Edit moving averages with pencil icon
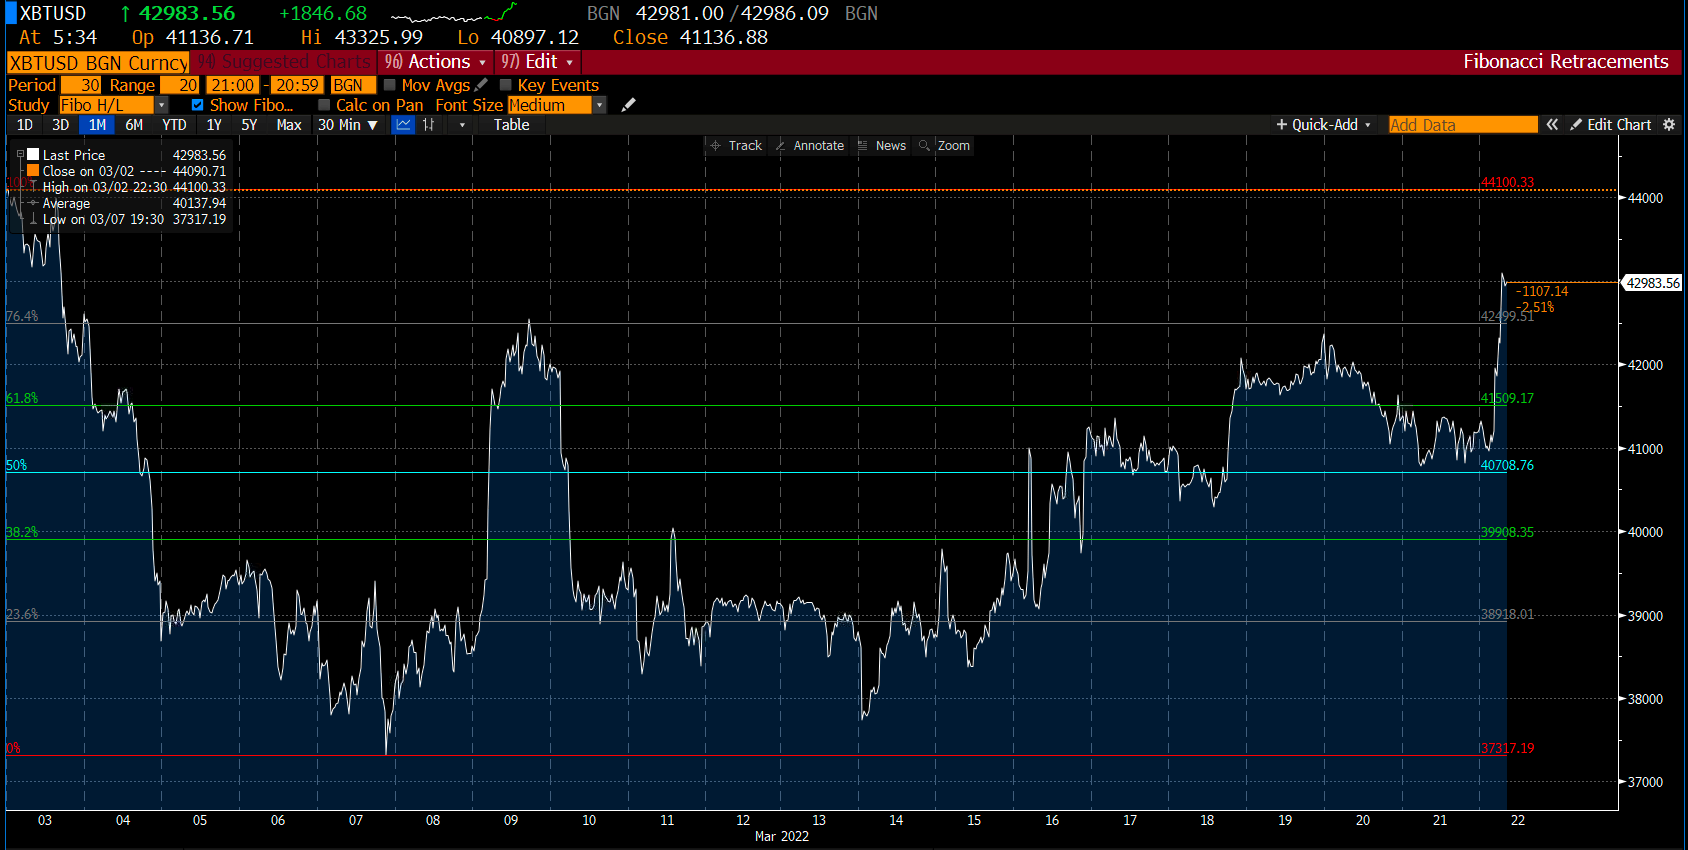This screenshot has width=1688, height=850. [x=481, y=85]
